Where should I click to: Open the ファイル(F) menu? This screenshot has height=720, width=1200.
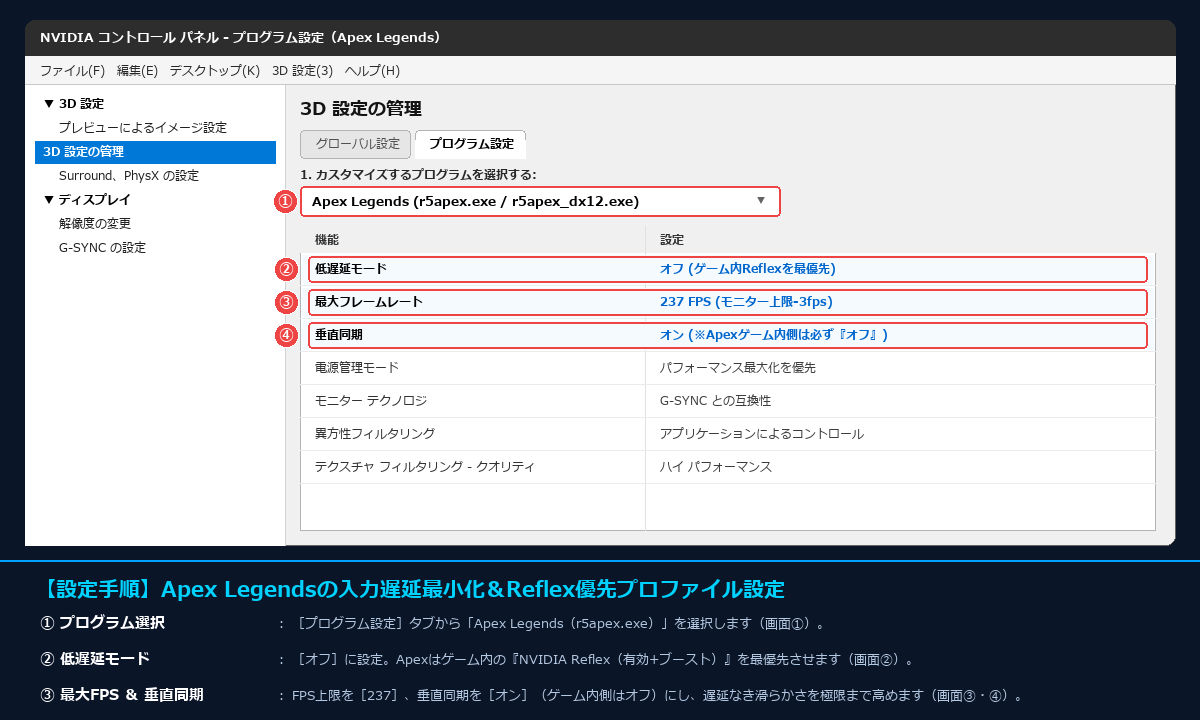[x=72, y=71]
